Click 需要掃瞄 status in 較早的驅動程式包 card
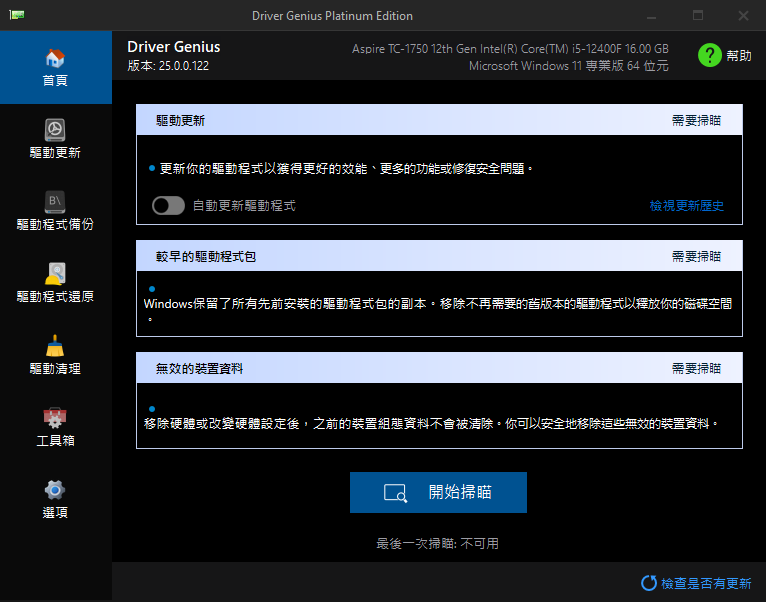Viewport: 766px width, 602px height. 696,257
